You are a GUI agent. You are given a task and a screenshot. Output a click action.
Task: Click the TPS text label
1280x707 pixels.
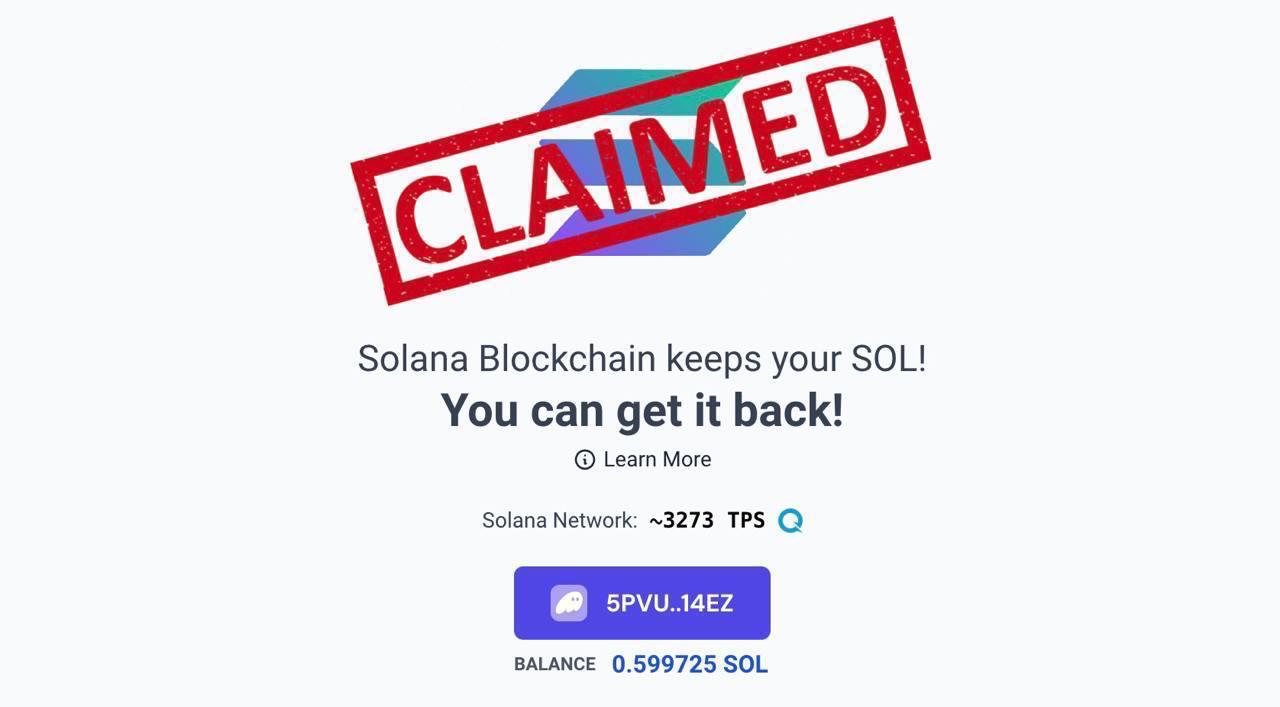(x=746, y=521)
